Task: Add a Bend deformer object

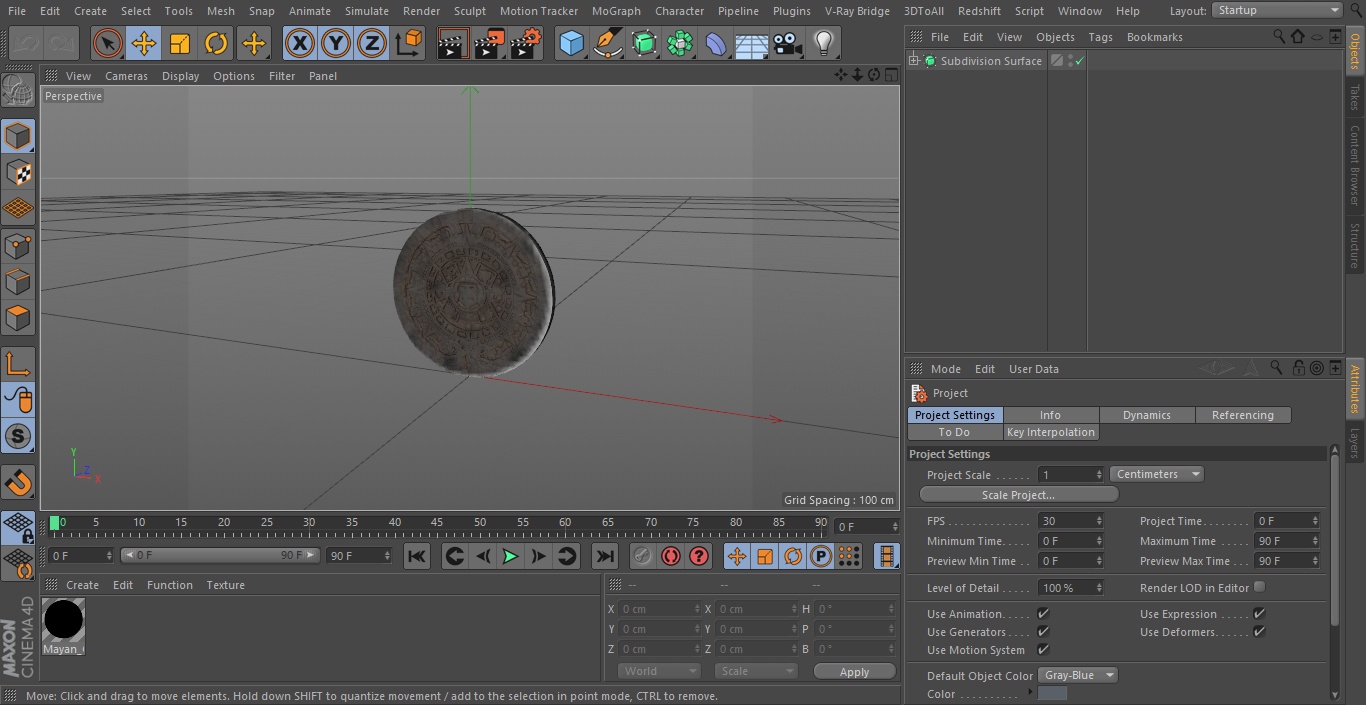Action: click(716, 44)
